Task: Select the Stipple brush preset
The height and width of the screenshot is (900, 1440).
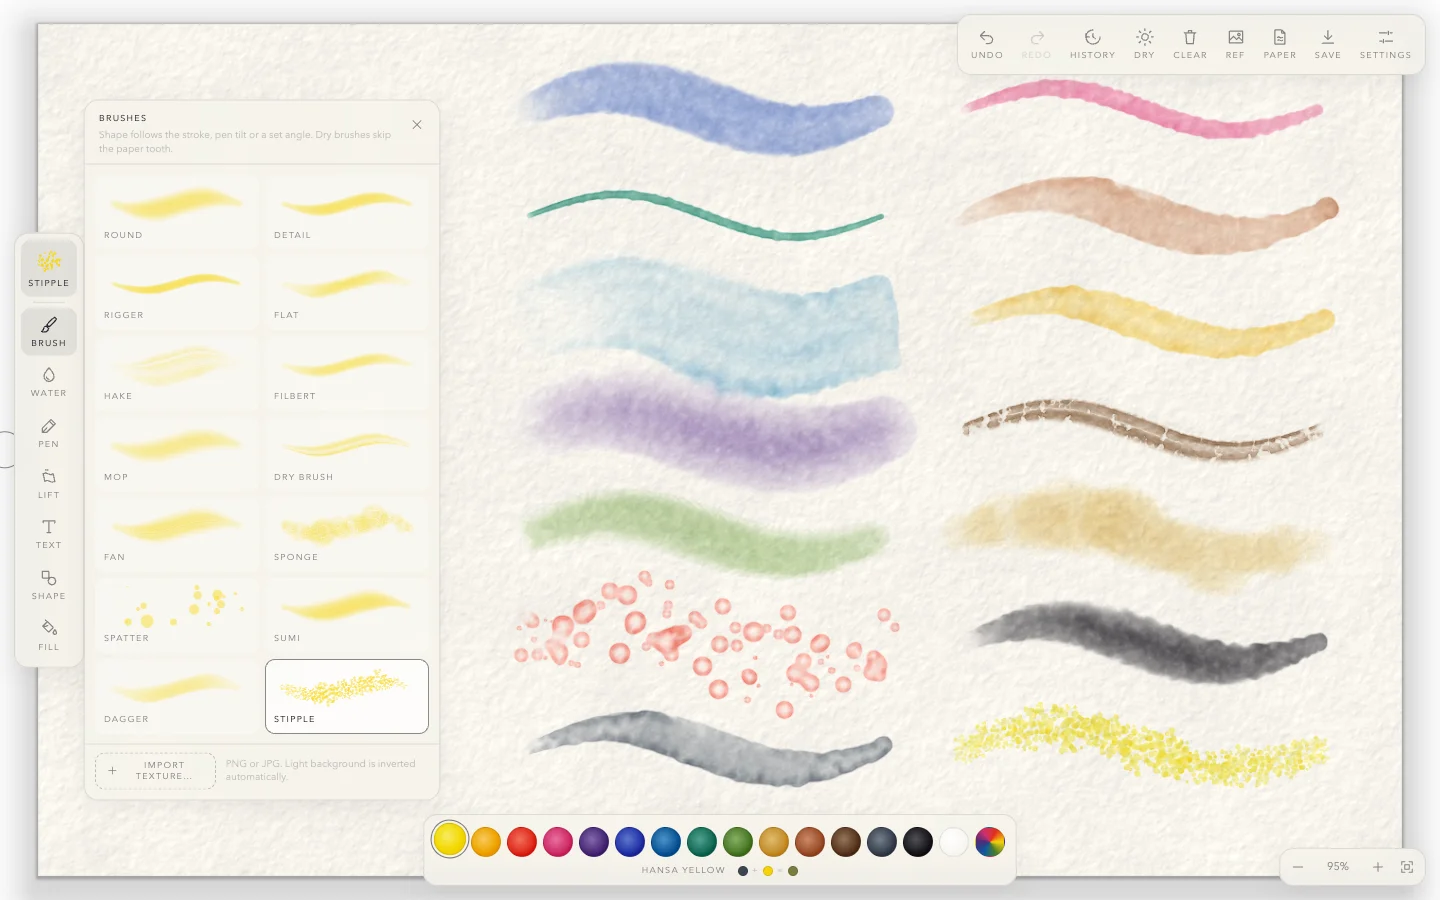Action: 347,696
